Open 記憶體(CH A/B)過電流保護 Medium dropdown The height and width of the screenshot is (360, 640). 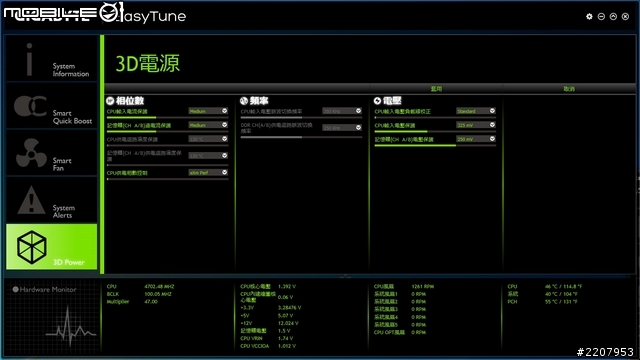(x=208, y=125)
